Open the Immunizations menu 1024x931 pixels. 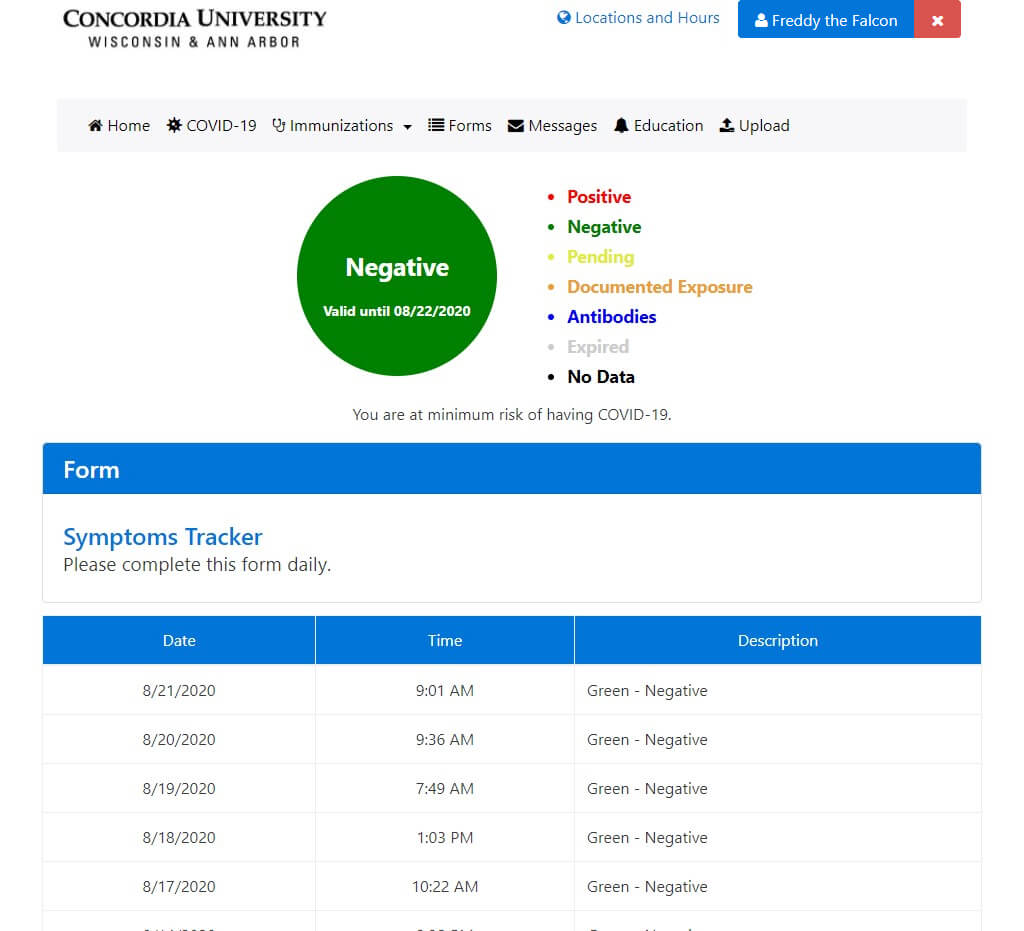(x=342, y=125)
